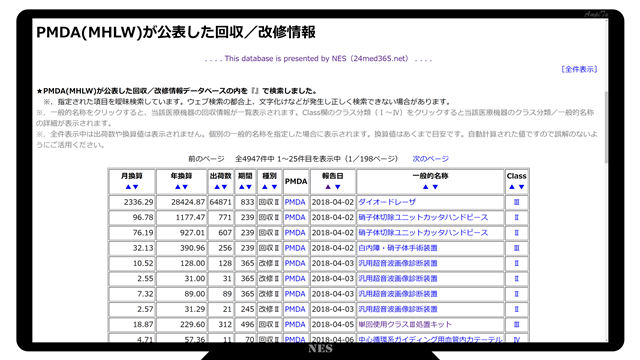Sort 一般的名称 column ascending arrow
The width and height of the screenshot is (640, 360).
(x=425, y=187)
